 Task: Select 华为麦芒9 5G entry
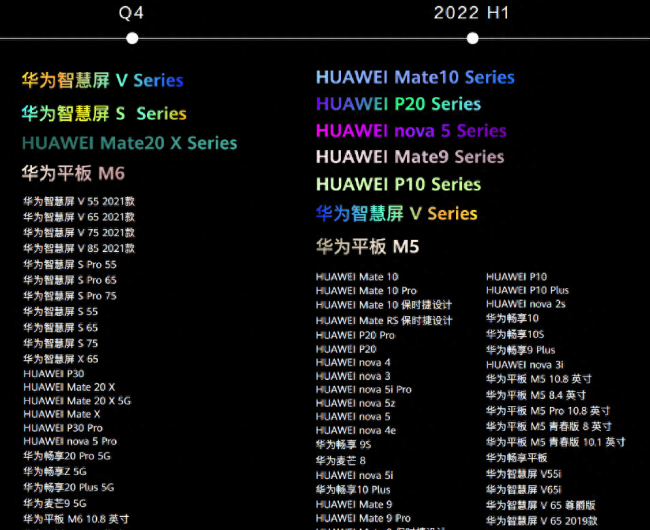click(x=55, y=503)
